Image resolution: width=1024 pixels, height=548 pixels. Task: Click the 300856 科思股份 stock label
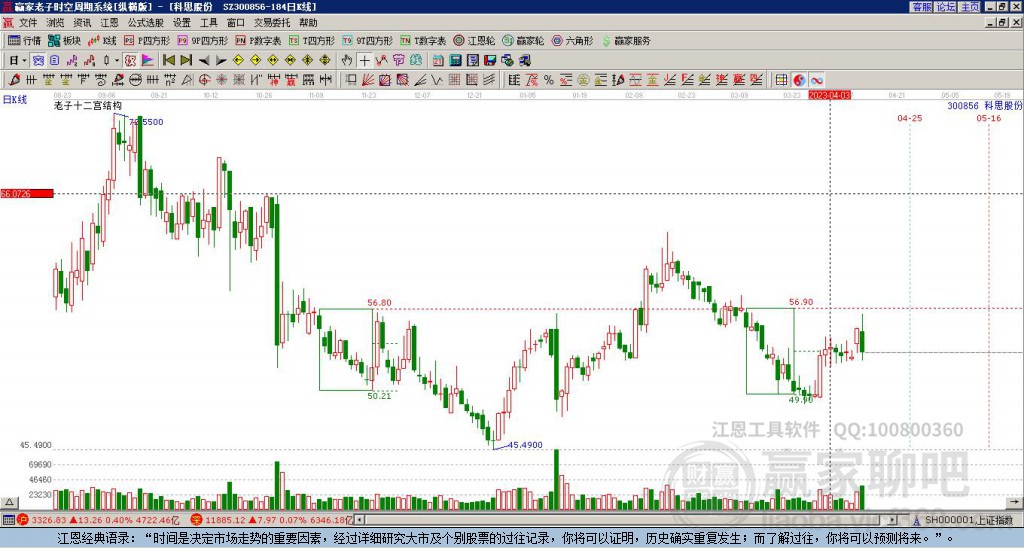(985, 105)
